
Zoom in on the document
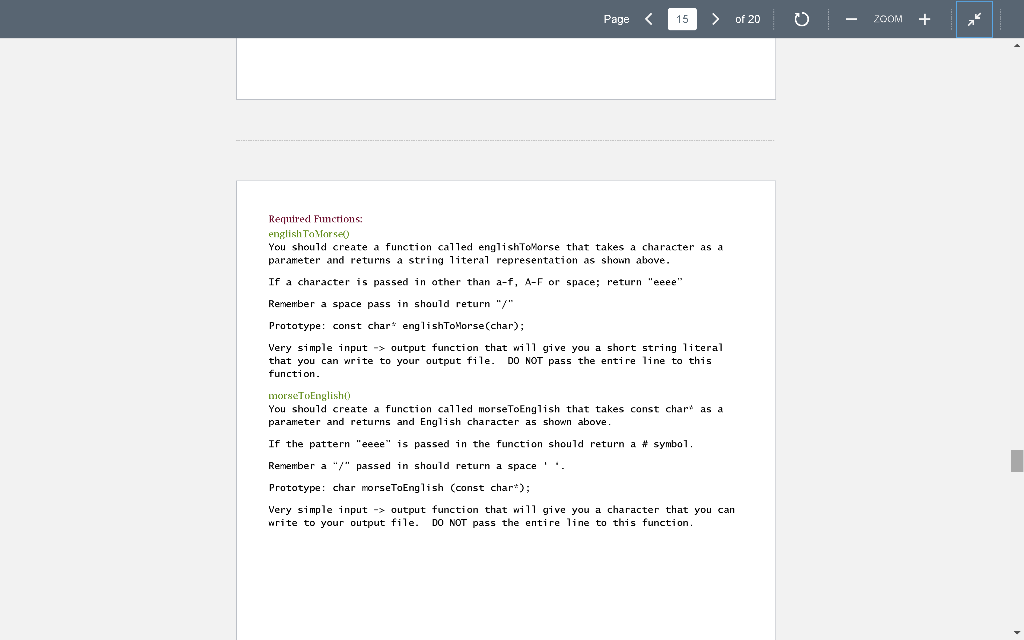pos(924,18)
